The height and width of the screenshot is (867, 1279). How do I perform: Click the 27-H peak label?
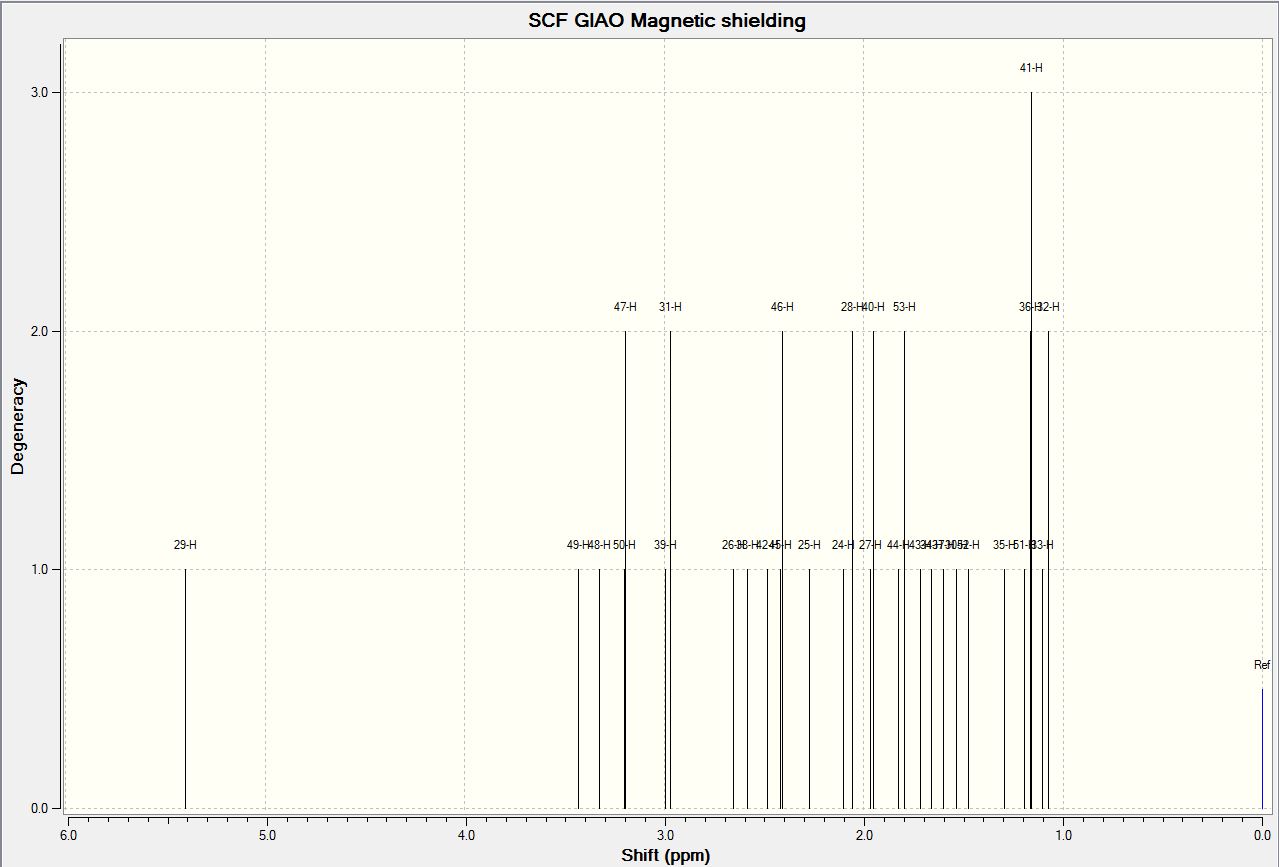click(870, 545)
